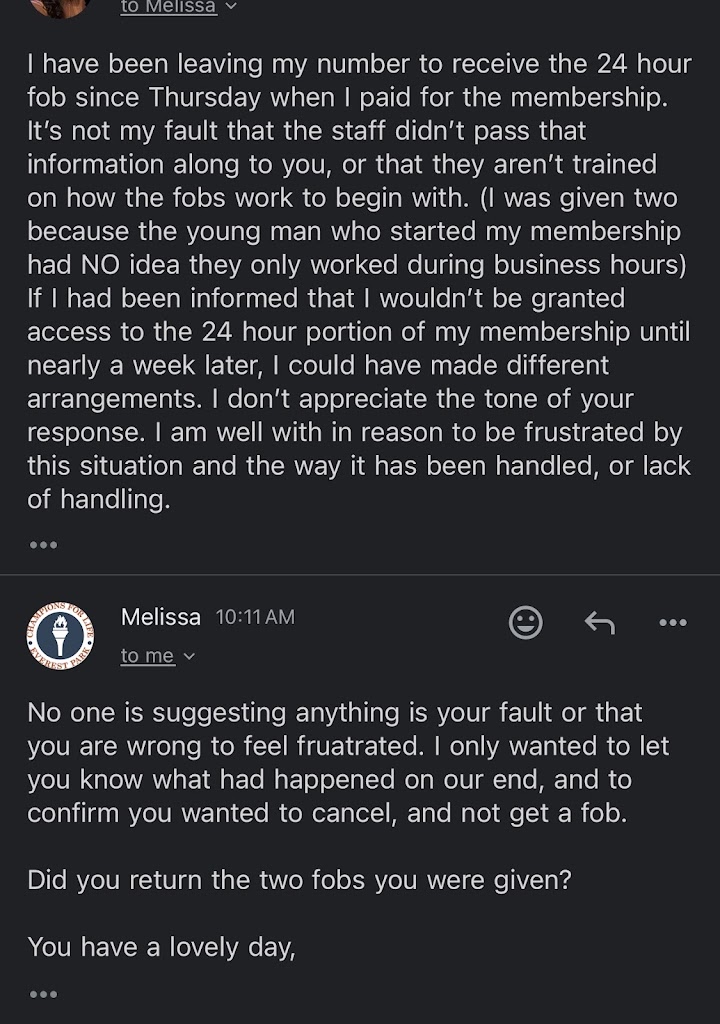Click the chevron next to 'to Melissa'
The height and width of the screenshot is (1024, 720).
[232, 7]
